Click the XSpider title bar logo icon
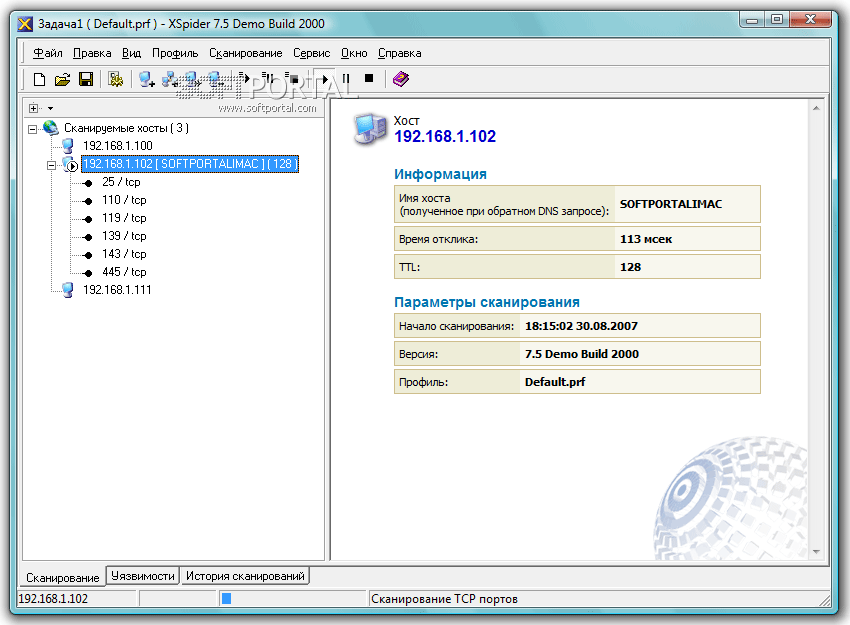The image size is (850, 625). point(25,24)
